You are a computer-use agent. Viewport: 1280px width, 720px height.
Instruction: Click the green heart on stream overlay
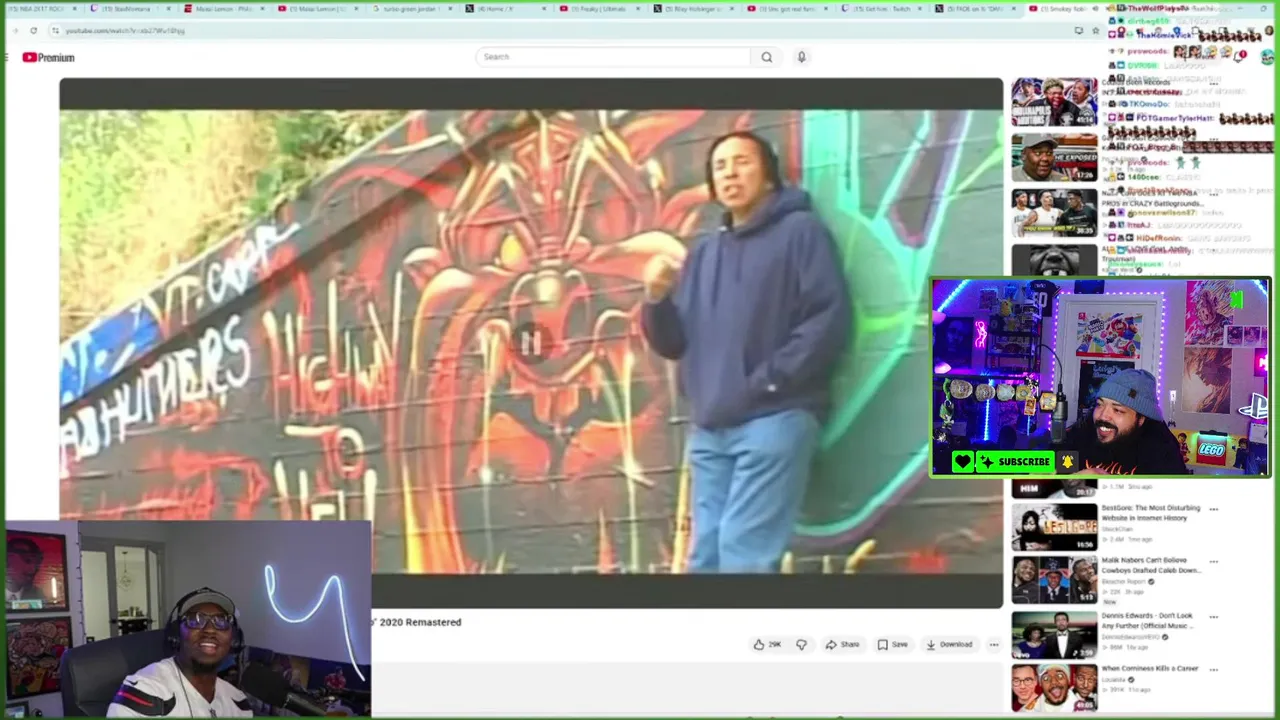[x=963, y=462]
